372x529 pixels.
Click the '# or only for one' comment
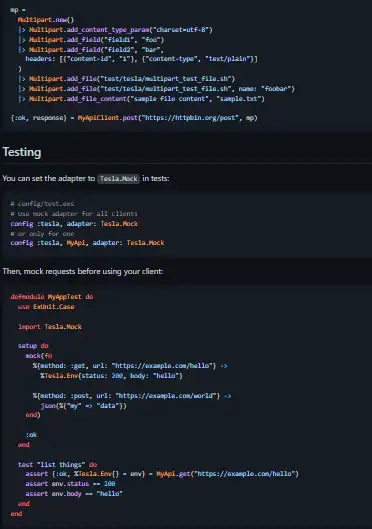[x=42, y=234]
